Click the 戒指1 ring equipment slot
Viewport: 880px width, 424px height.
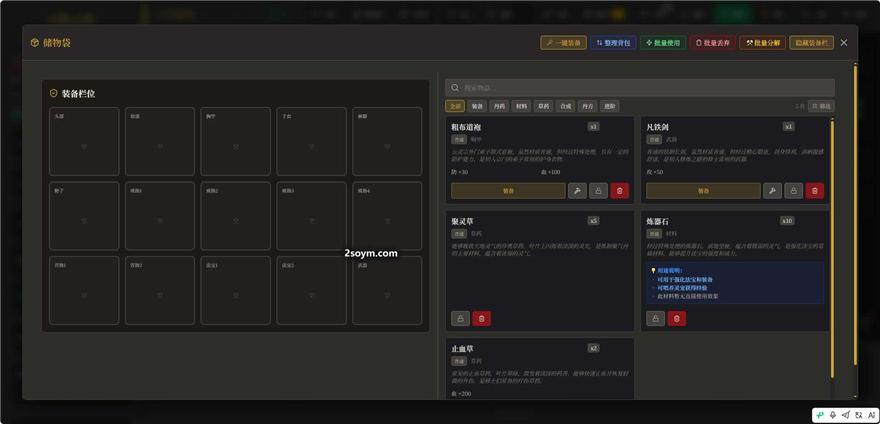(160, 216)
